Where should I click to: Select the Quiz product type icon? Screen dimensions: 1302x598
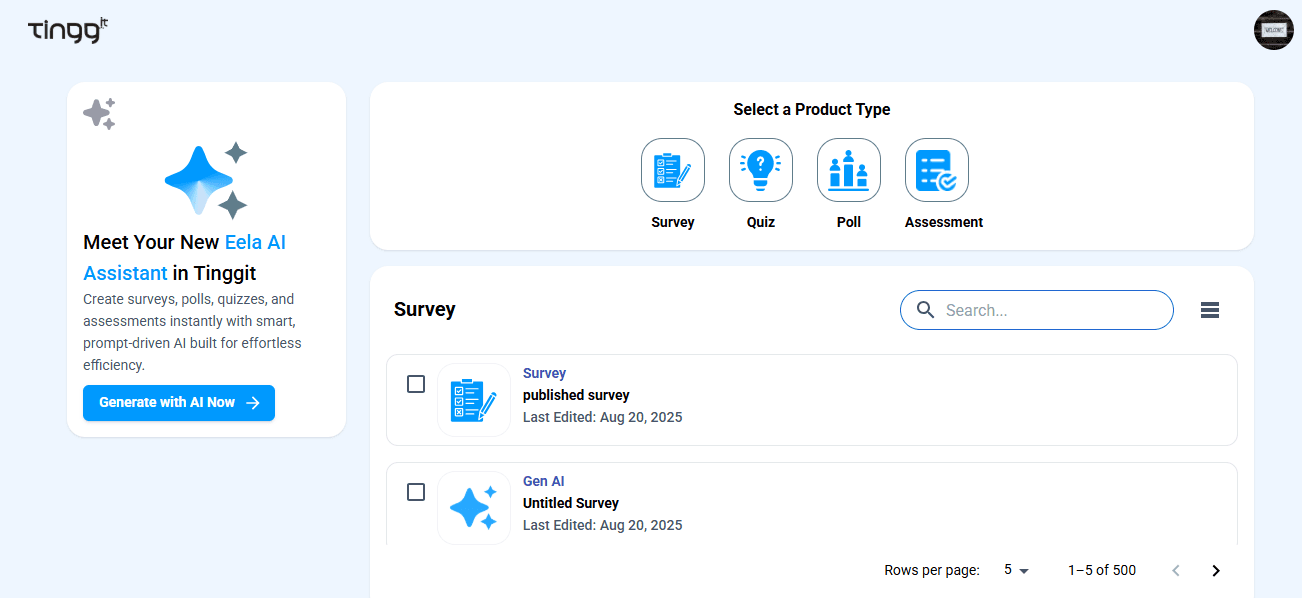760,169
